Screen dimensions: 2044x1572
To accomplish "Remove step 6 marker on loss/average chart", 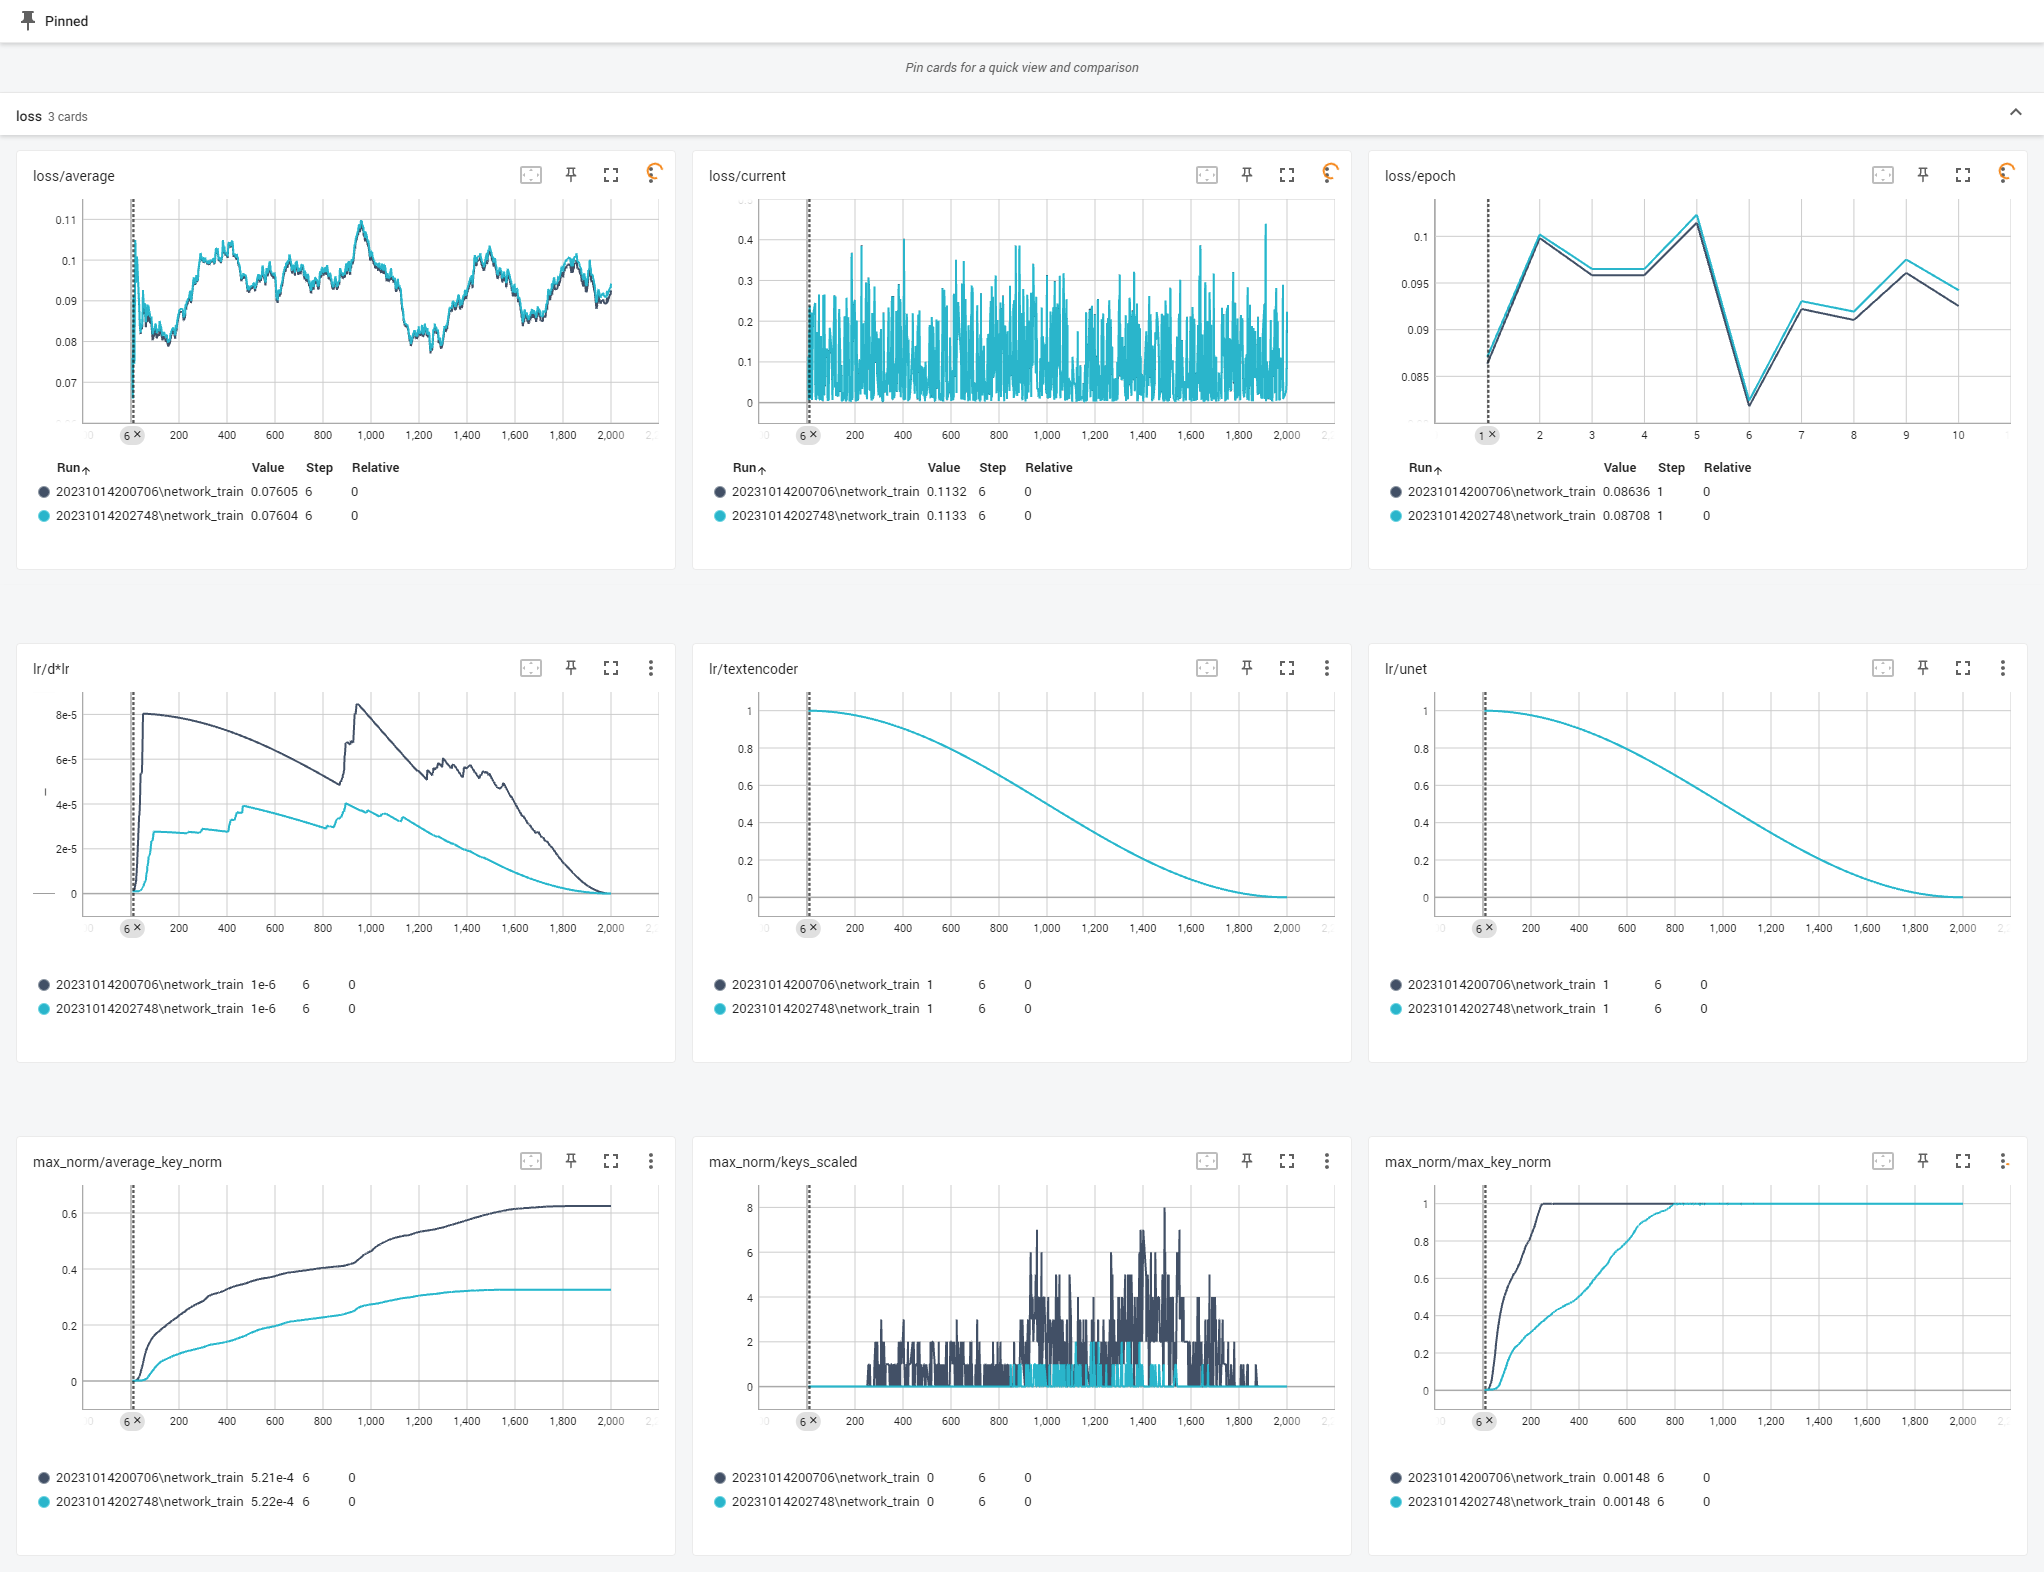I will (x=138, y=435).
